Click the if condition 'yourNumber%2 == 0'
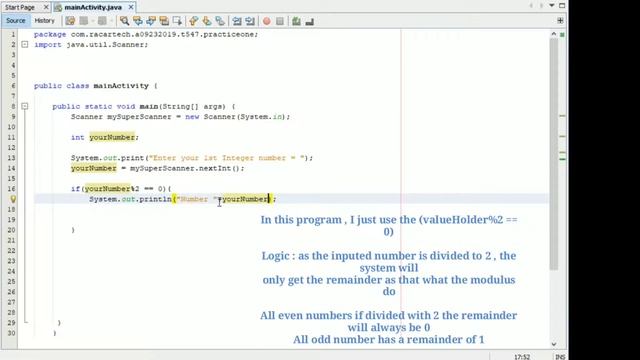The height and width of the screenshot is (360, 640). tap(125, 189)
